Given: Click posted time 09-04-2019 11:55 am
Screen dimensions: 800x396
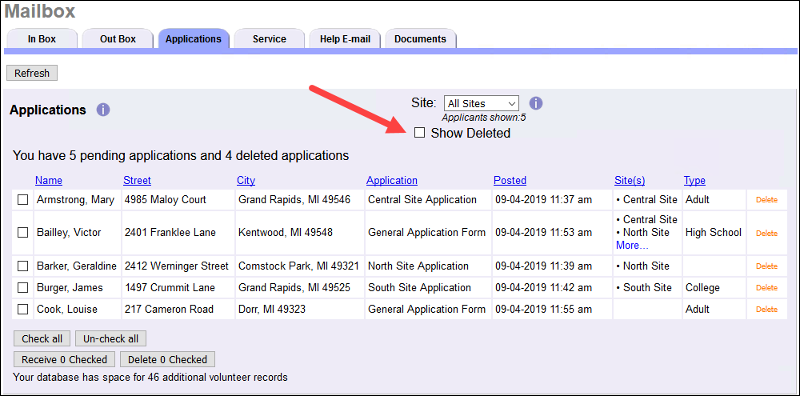Looking at the screenshot, I should [x=543, y=309].
